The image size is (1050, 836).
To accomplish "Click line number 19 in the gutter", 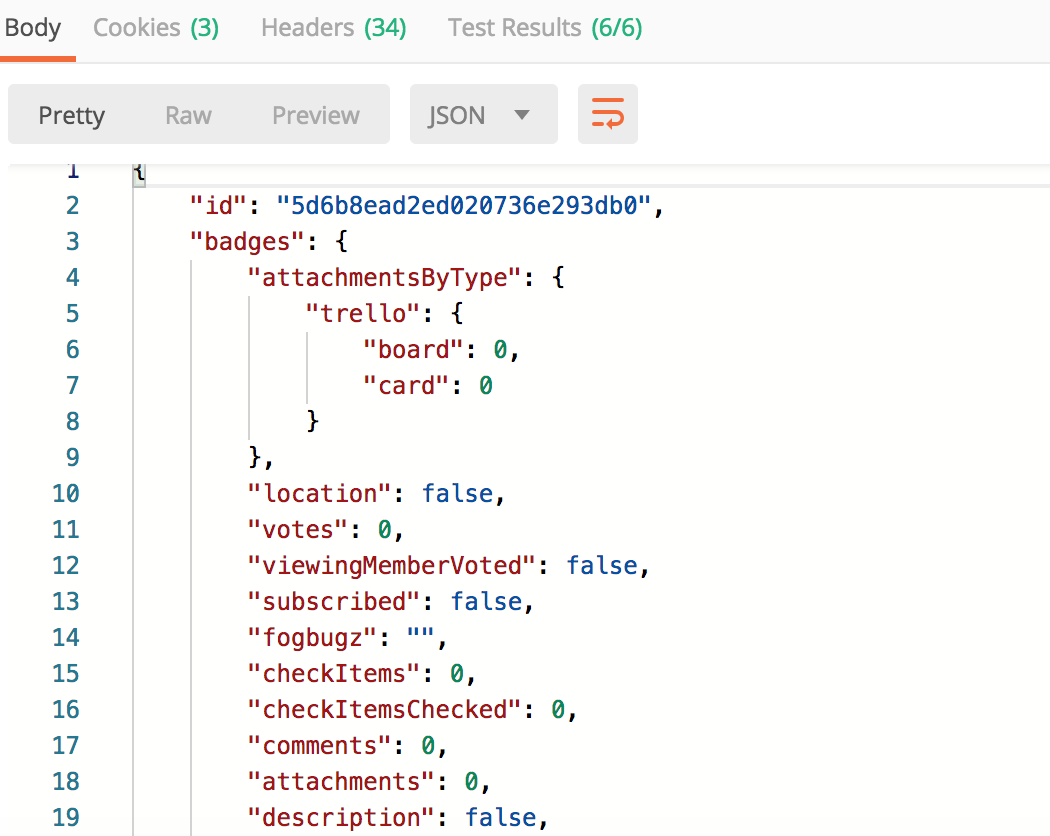I will (66, 818).
